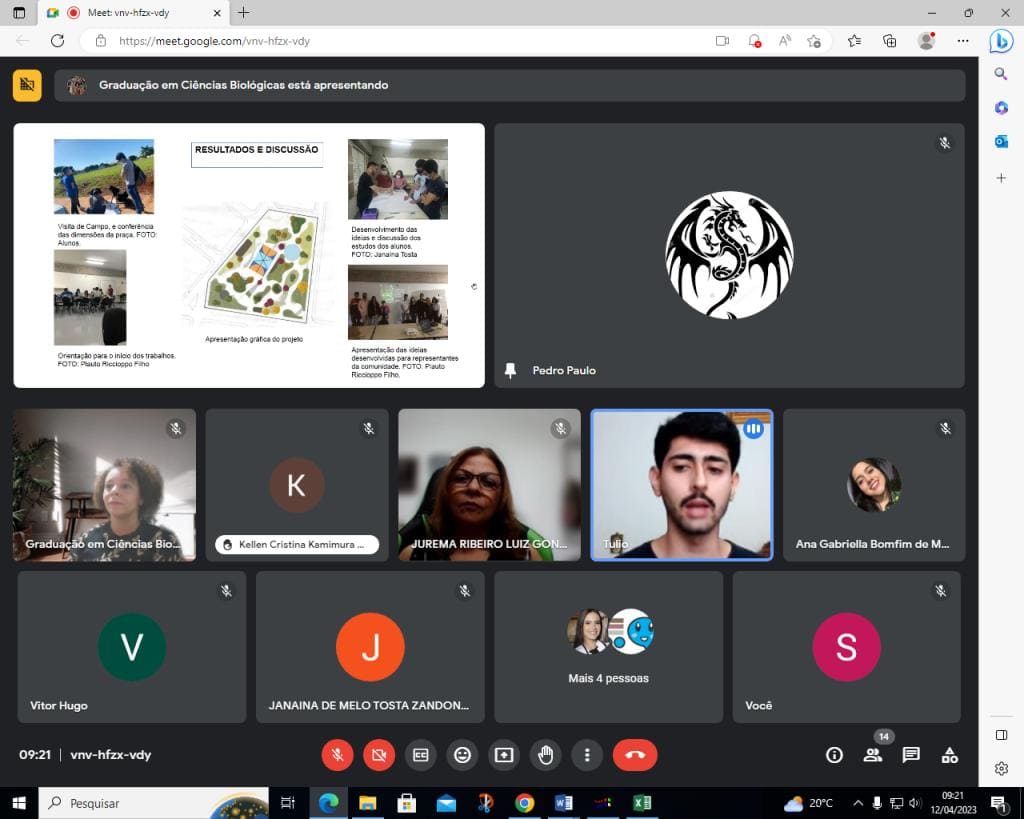Open camera permission icon in address bar
Screen dimensions: 1024x819
pos(722,40)
